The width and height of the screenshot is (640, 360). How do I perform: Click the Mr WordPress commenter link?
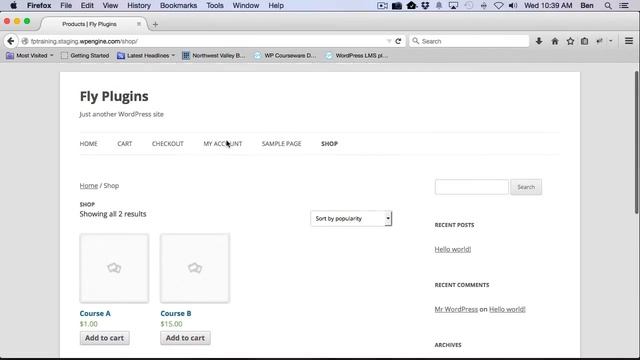click(456, 309)
